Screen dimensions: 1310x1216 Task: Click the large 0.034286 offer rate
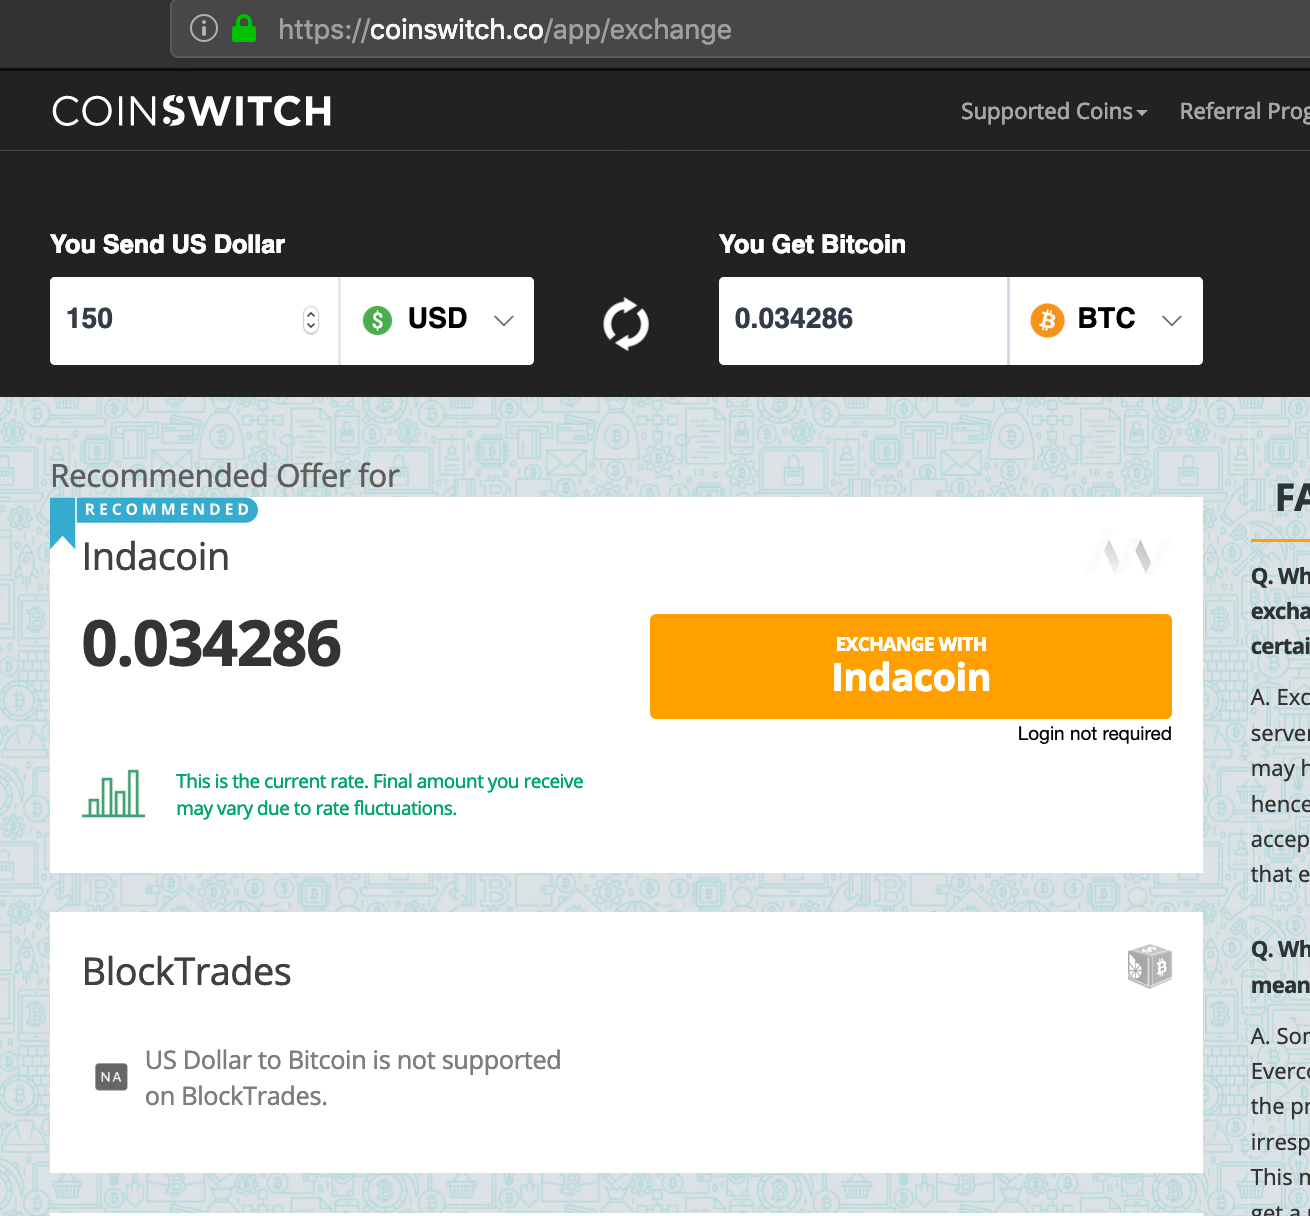(x=212, y=643)
